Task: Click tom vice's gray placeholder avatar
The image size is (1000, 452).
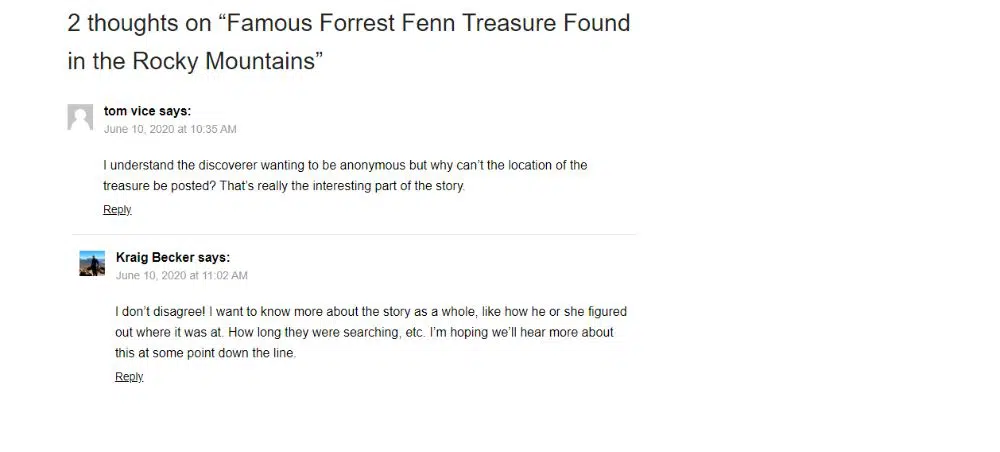Action: pos(80,117)
